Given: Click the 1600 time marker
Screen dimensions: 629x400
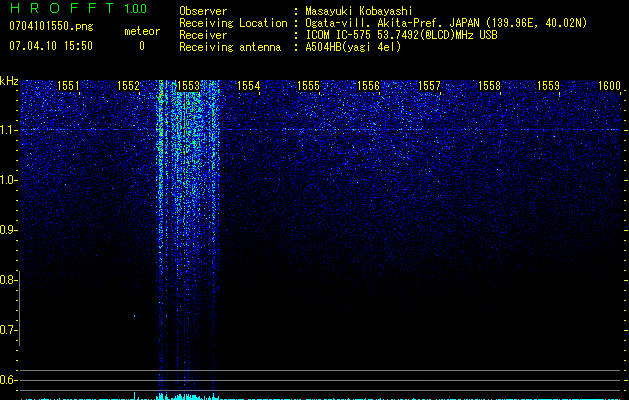Looking at the screenshot, I should click(x=609, y=86).
